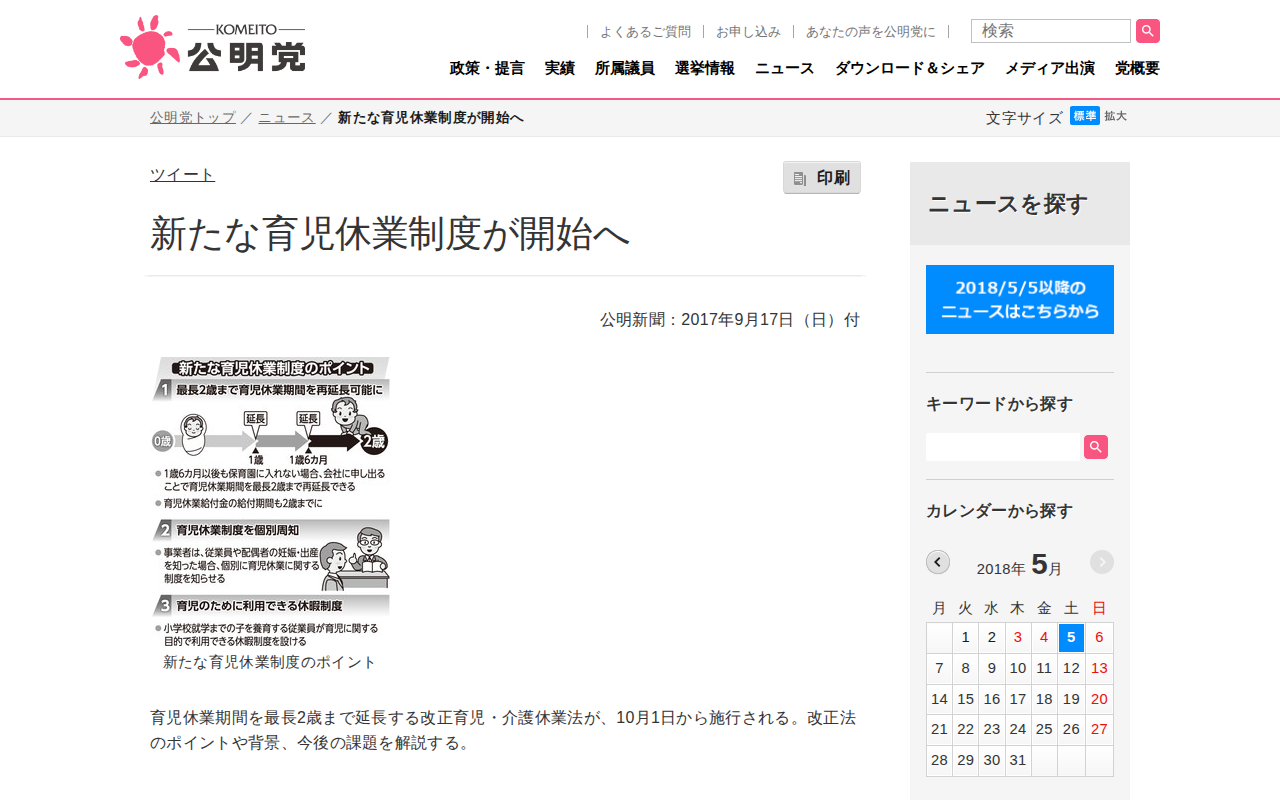Screen dimensions: 1280x800
Task: Open 政策・提言 menu
Action: pyautogui.click(x=487, y=68)
